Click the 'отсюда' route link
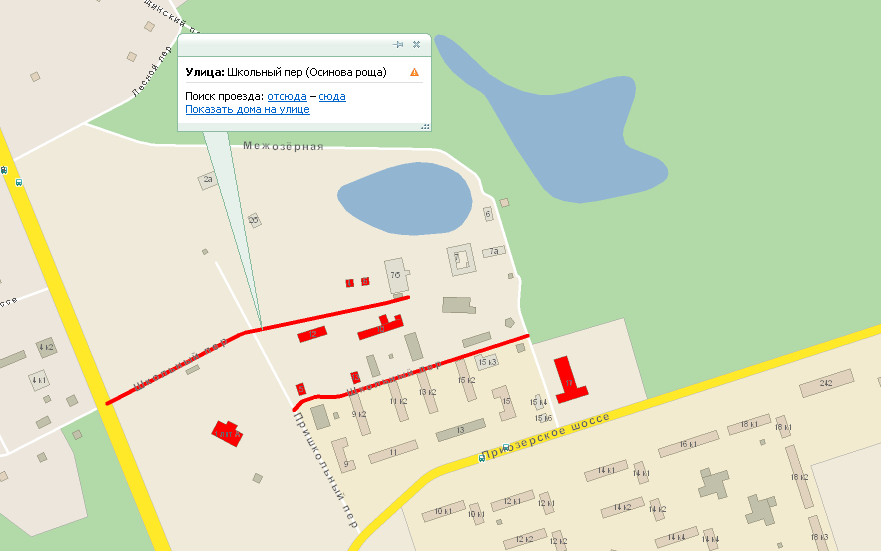This screenshot has width=881, height=551. click(x=287, y=96)
